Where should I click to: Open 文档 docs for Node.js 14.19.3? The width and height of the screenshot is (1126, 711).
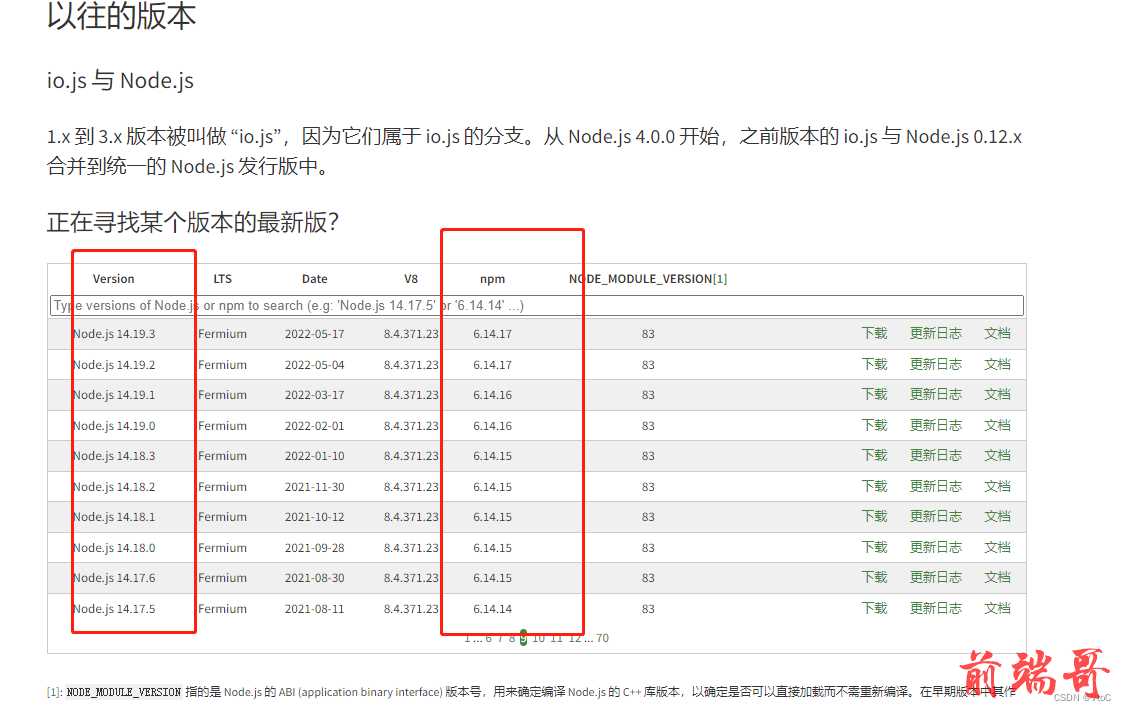pos(997,333)
